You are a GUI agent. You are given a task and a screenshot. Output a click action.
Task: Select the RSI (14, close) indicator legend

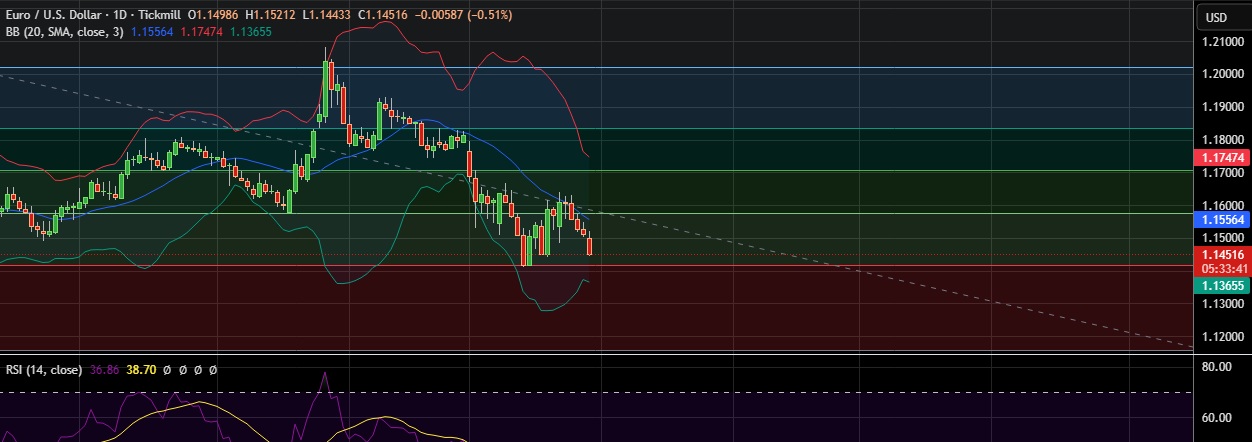pyautogui.click(x=44, y=370)
